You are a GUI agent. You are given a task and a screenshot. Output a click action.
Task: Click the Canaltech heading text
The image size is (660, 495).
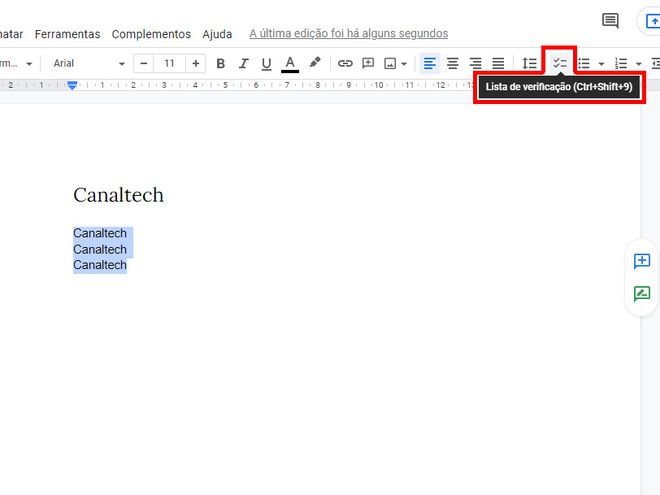click(118, 195)
